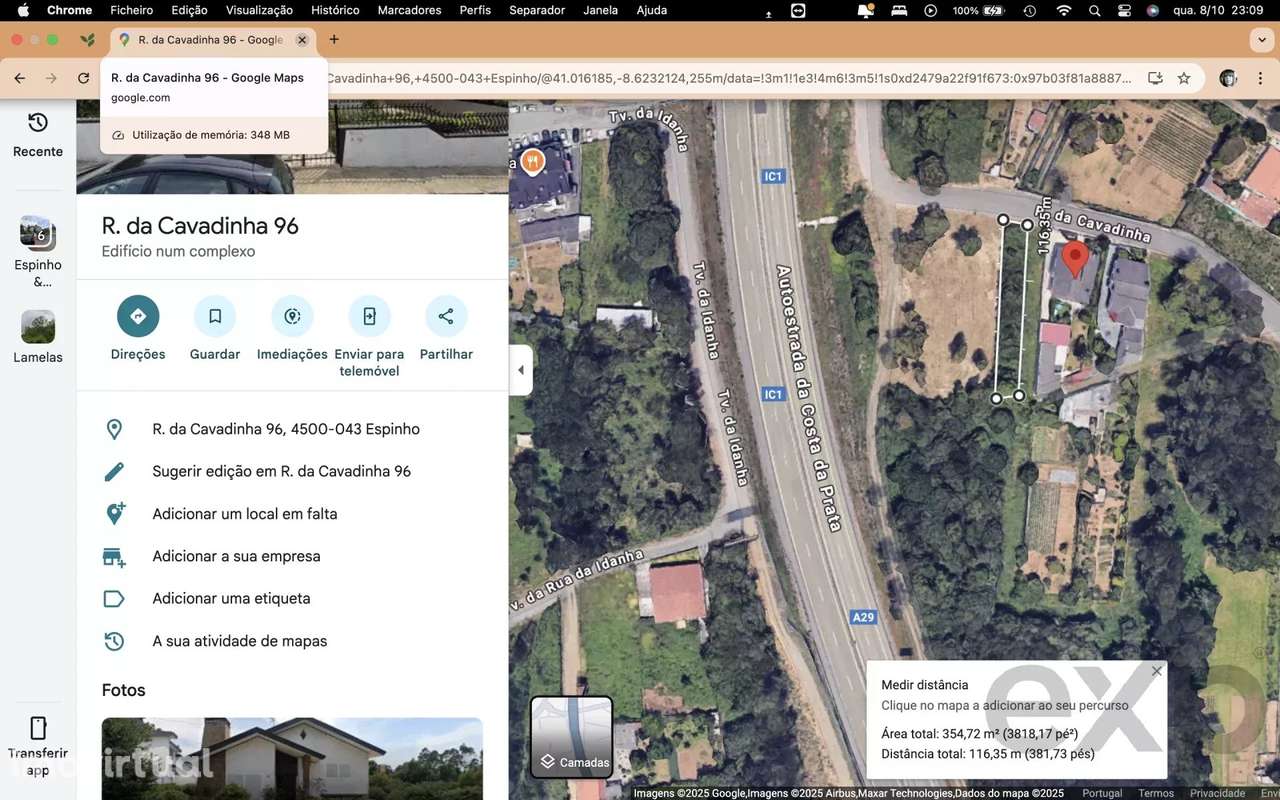
Task: Click the Enviar para telemóvel icon
Action: [369, 315]
